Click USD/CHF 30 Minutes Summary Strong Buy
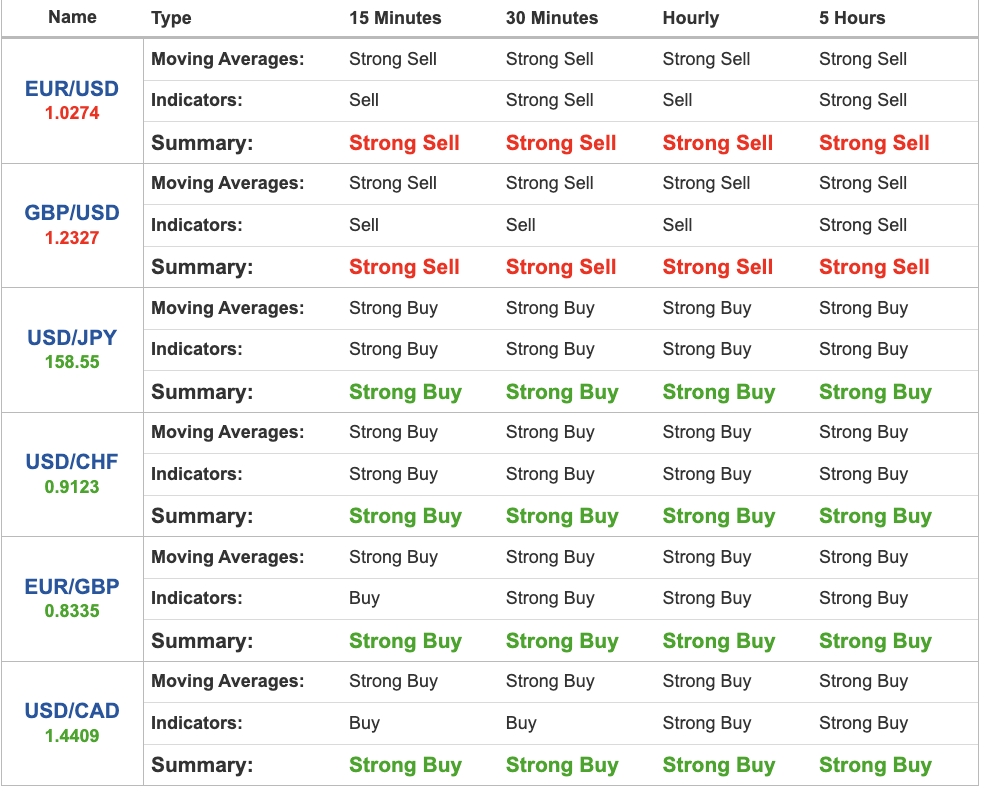 click(x=562, y=516)
